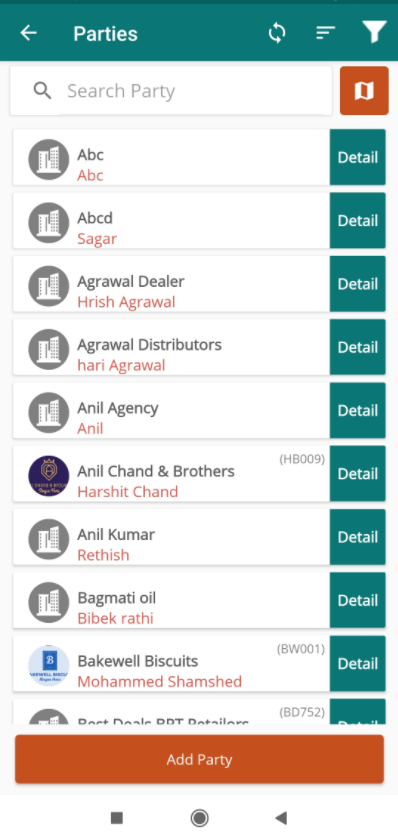Open the filter funnel icon
Viewport: 398px width, 837px height.
click(375, 33)
